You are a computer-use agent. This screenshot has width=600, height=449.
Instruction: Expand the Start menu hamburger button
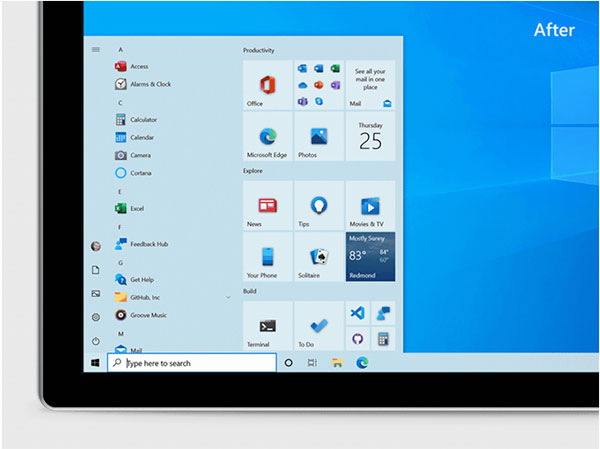[x=96, y=50]
